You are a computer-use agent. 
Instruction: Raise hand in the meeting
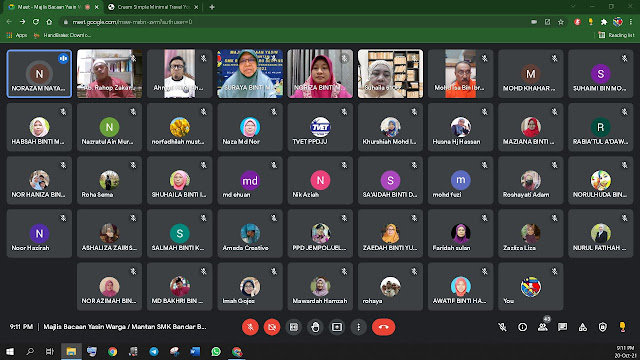click(315, 327)
